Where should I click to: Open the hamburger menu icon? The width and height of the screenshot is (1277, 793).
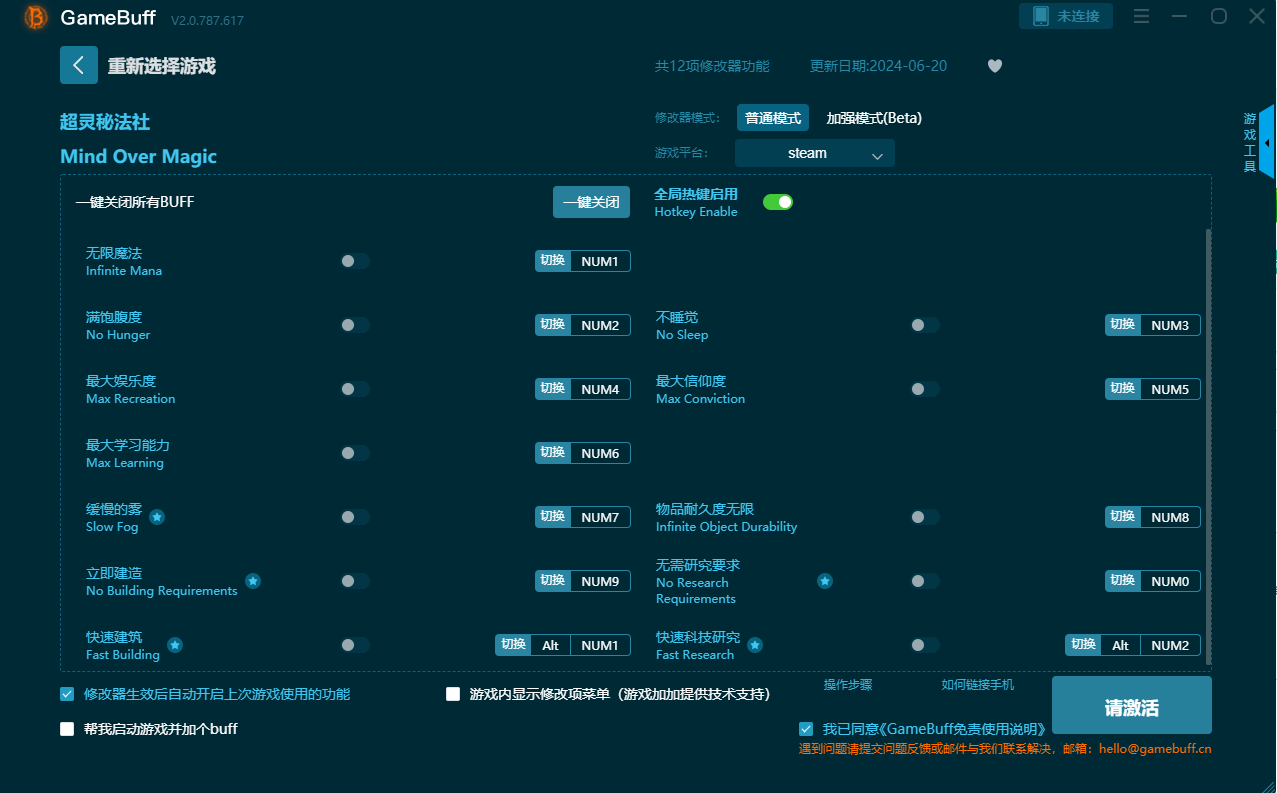click(1142, 16)
